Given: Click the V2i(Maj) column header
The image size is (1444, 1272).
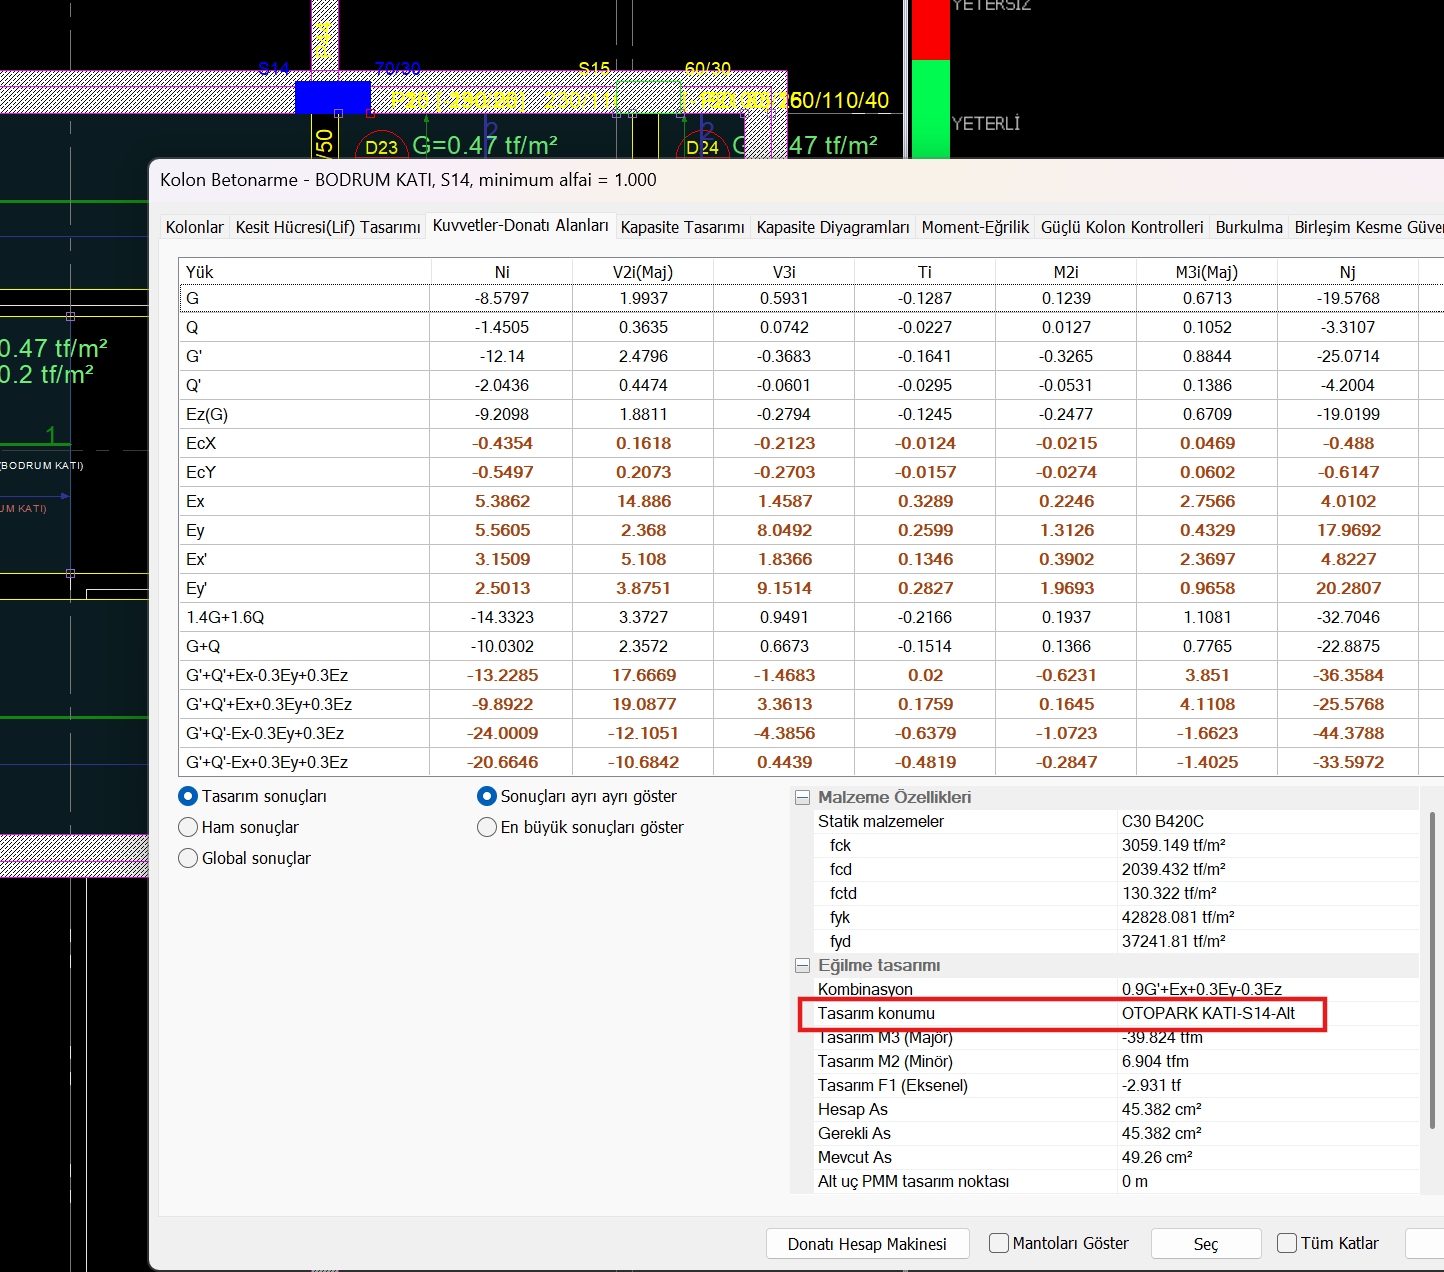Looking at the screenshot, I should point(643,272).
